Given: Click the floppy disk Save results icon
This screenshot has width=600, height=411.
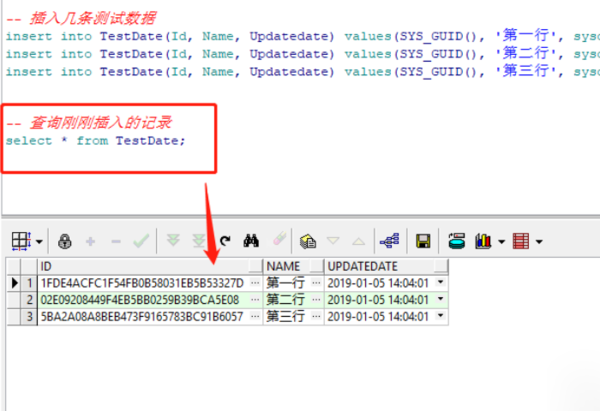Looking at the screenshot, I should pyautogui.click(x=423, y=241).
